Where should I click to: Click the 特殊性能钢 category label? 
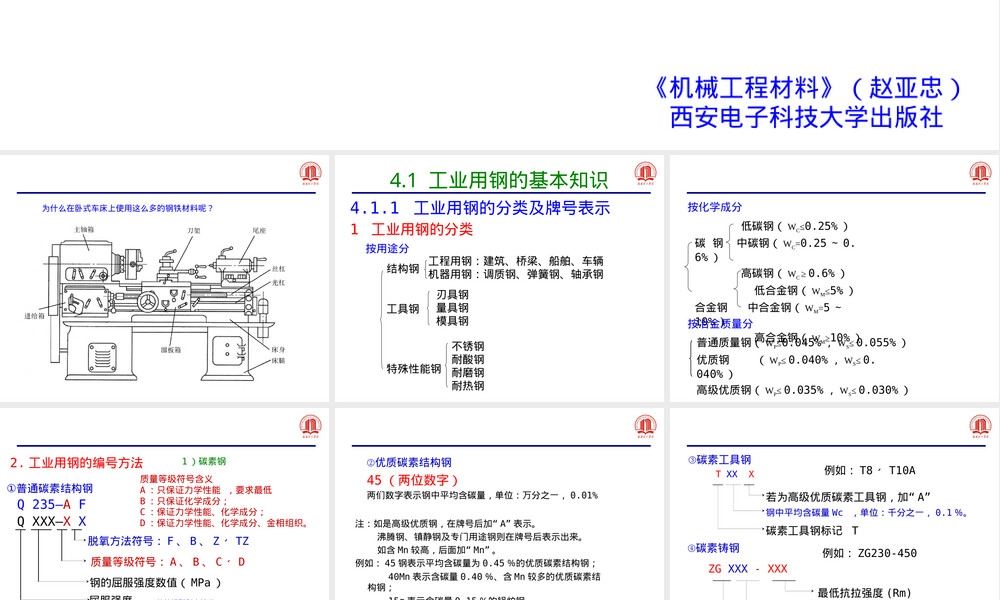(414, 369)
